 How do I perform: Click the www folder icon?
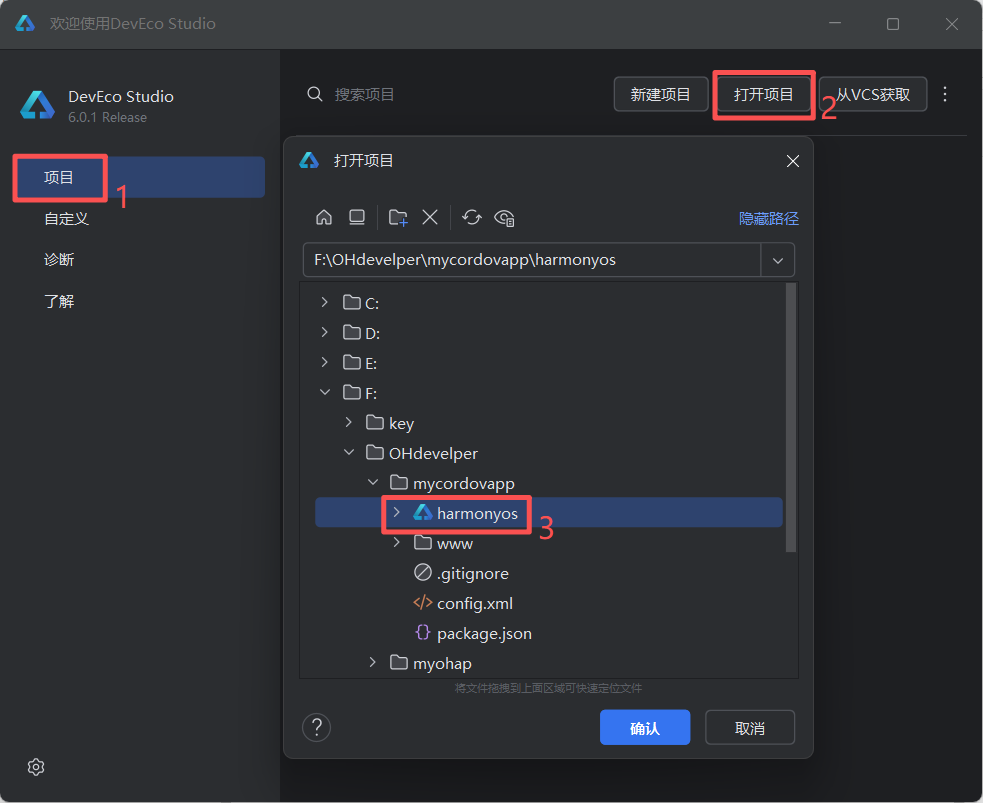click(x=423, y=542)
